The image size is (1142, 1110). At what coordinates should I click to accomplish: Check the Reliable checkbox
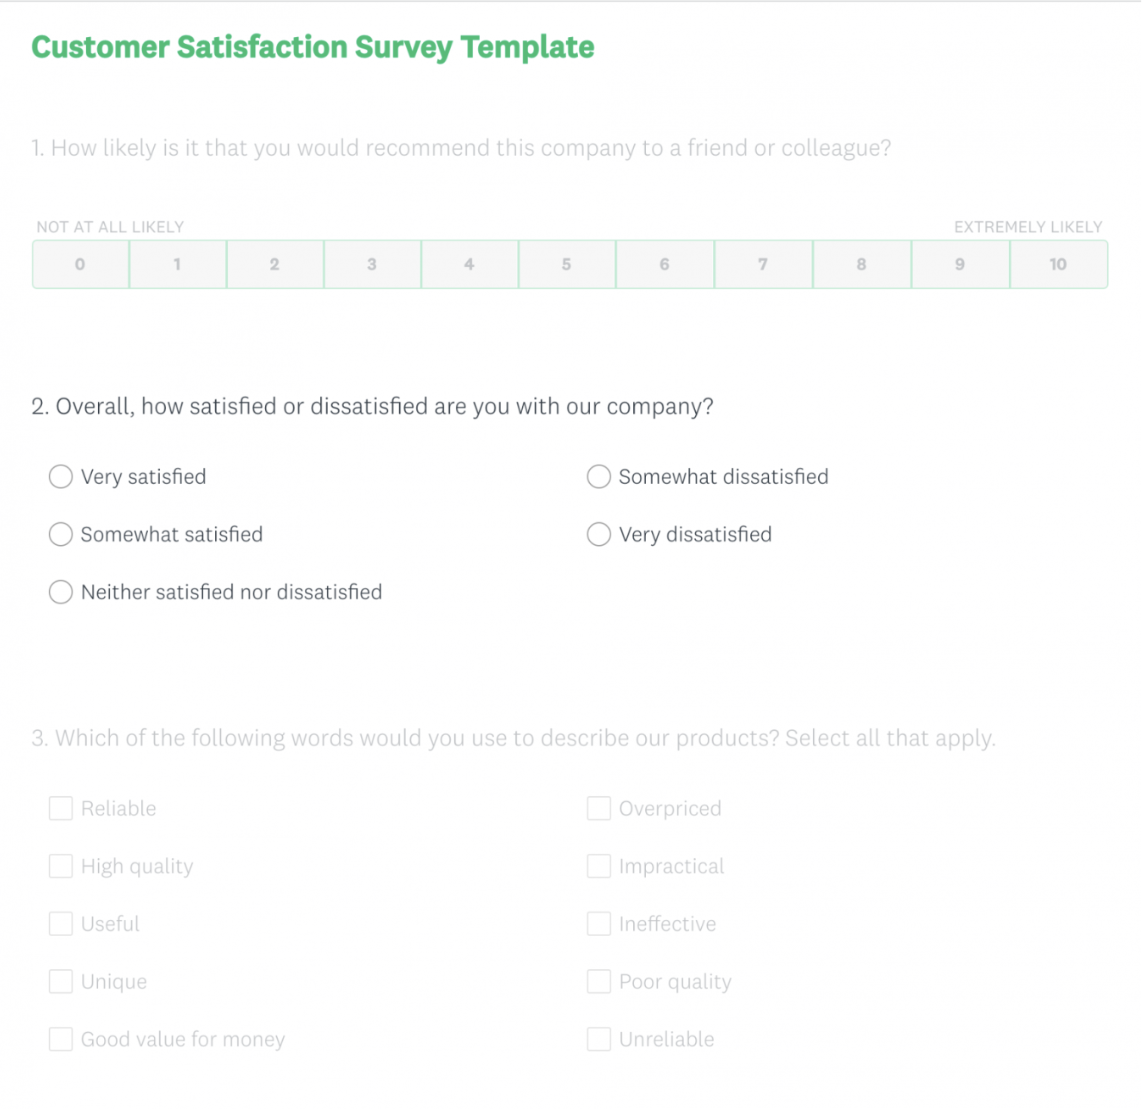coord(61,808)
